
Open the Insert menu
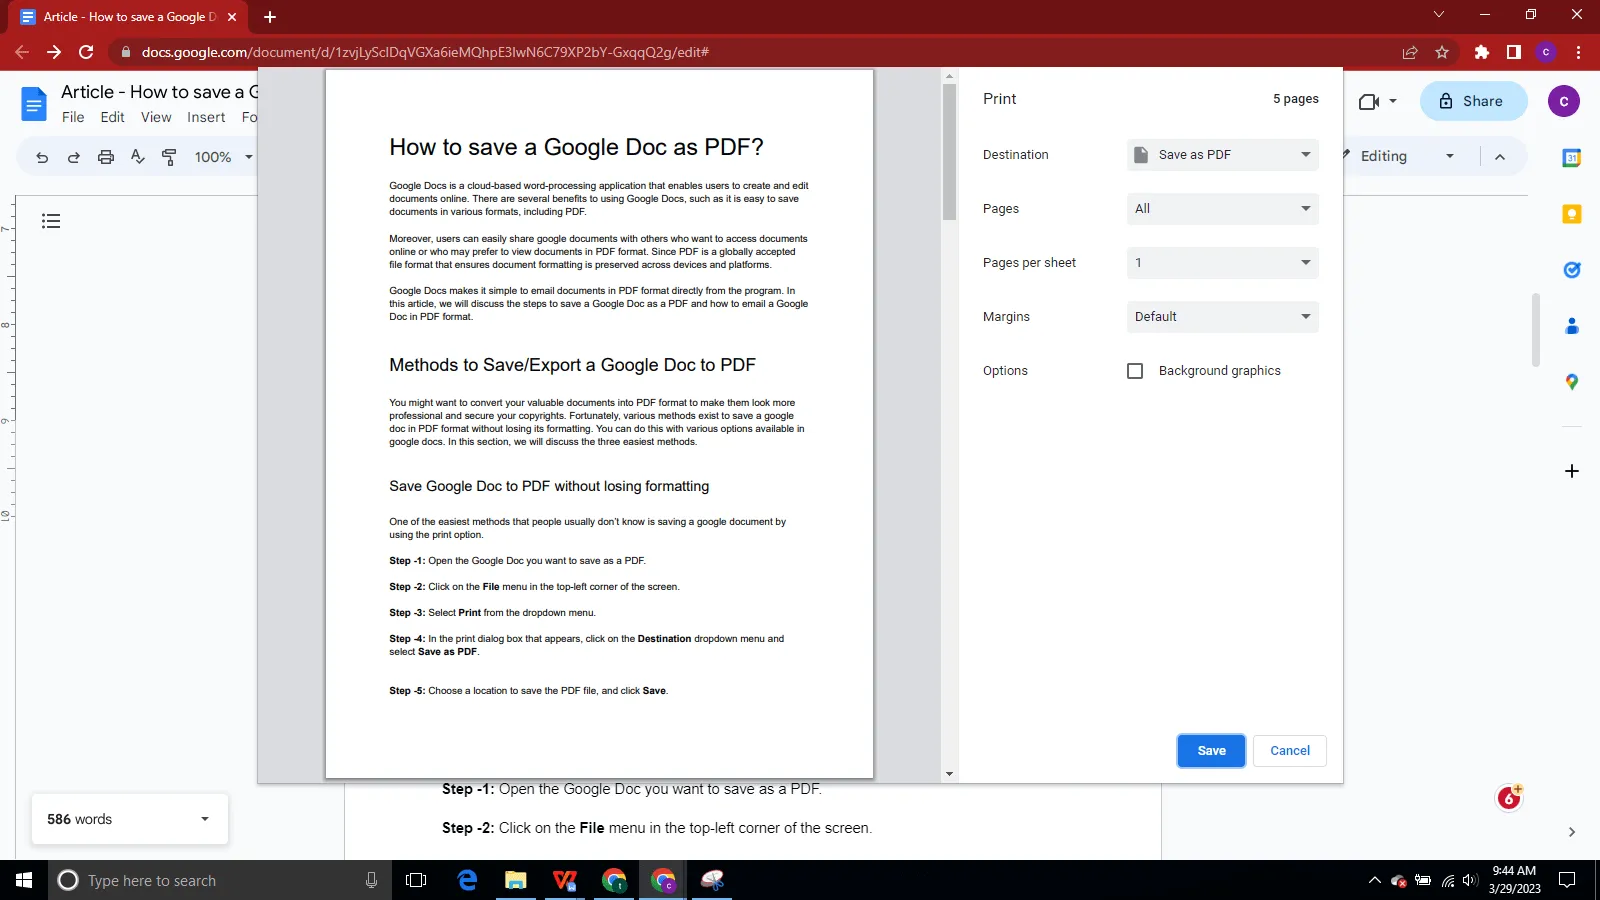coord(206,117)
